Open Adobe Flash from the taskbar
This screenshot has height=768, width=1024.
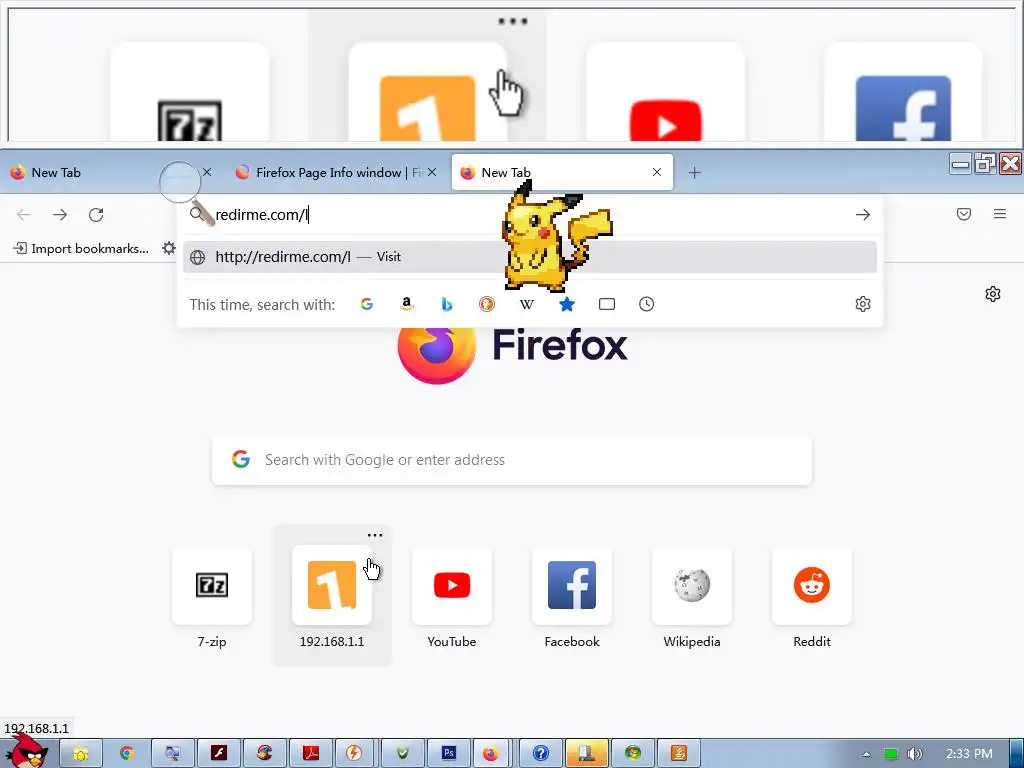pos(219,753)
